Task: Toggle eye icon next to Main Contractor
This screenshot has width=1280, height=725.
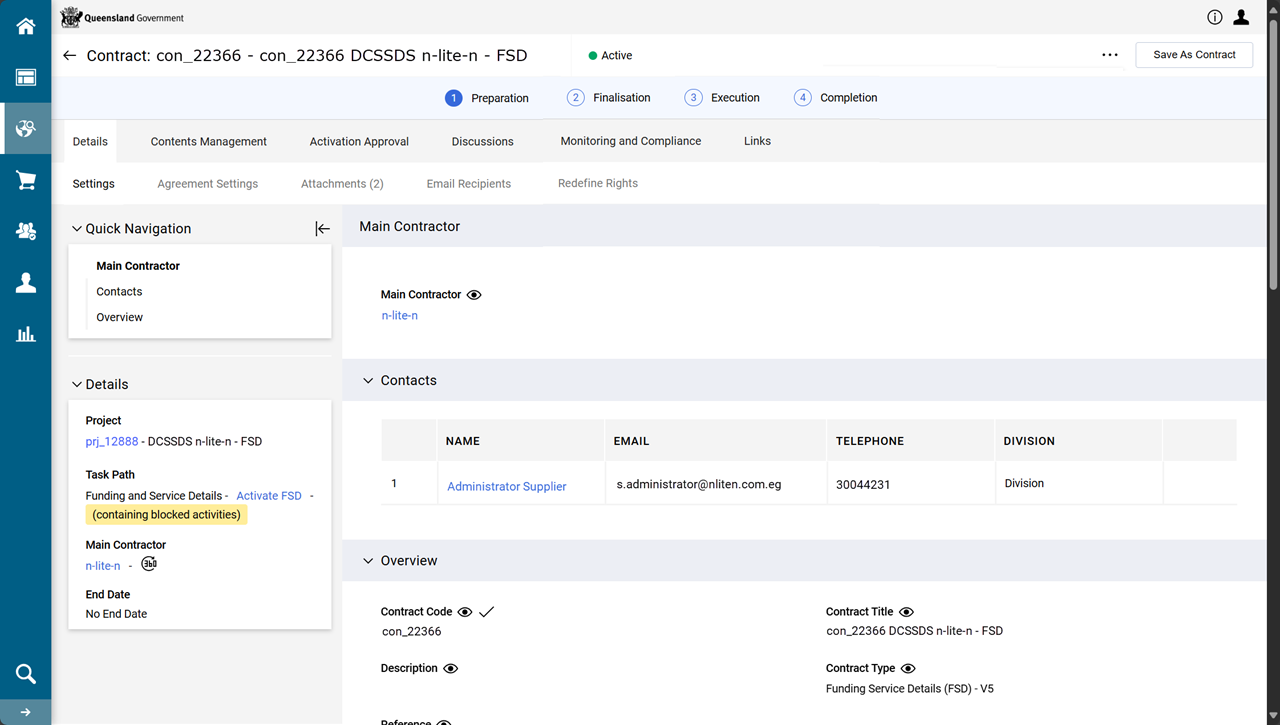Action: coord(474,295)
